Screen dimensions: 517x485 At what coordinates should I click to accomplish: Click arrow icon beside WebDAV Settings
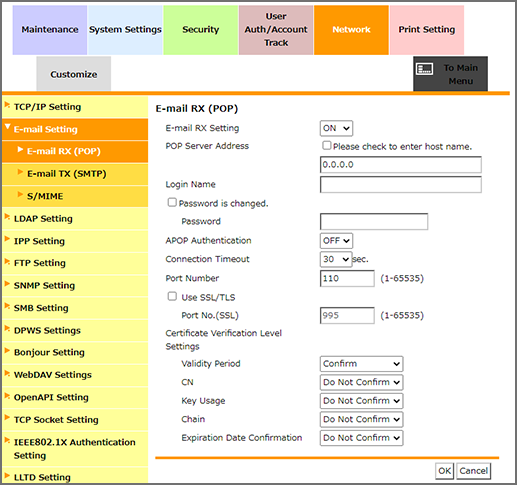pos(7,373)
